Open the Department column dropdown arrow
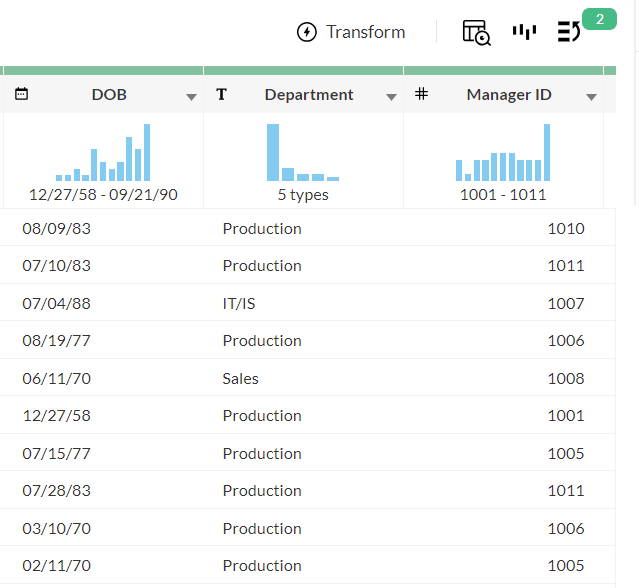The width and height of the screenshot is (639, 588). click(x=391, y=96)
